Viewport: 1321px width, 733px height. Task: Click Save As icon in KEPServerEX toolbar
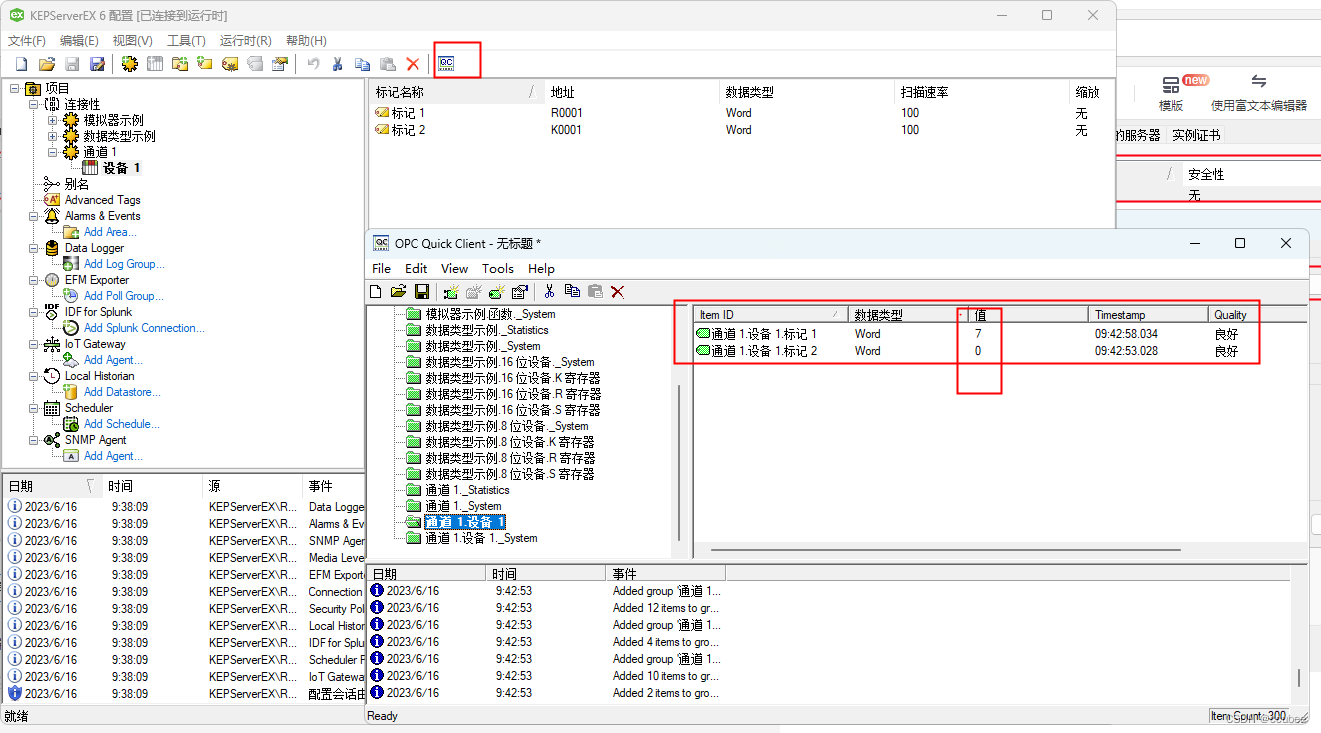tap(97, 64)
